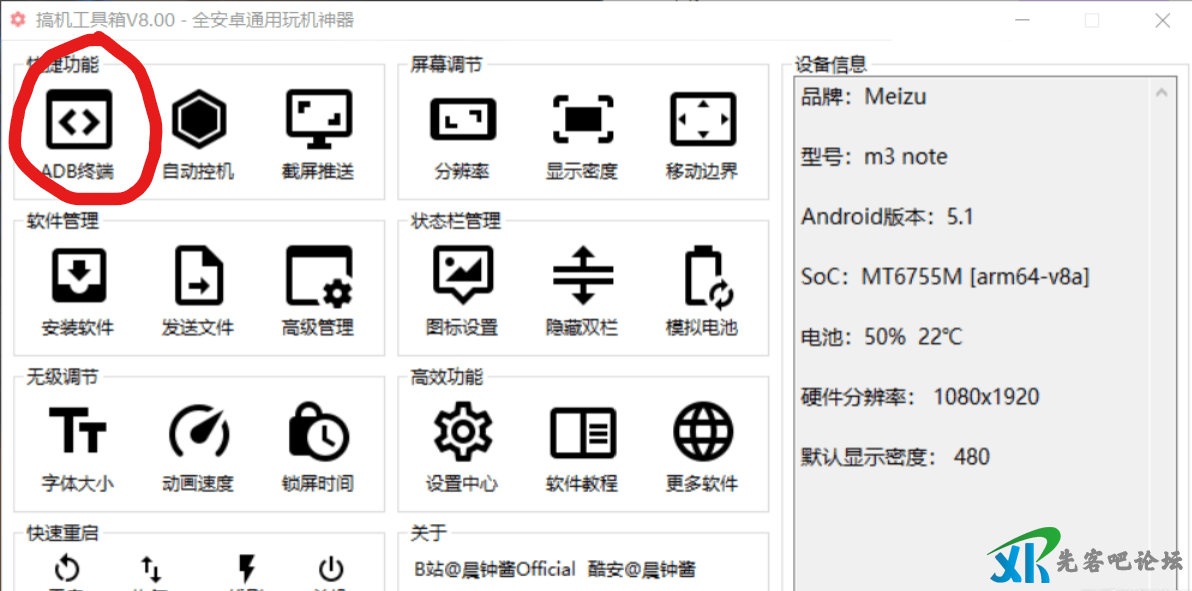Toggle 隐藏双栏 hide bars option
Viewport: 1192px width, 591px height.
582,277
